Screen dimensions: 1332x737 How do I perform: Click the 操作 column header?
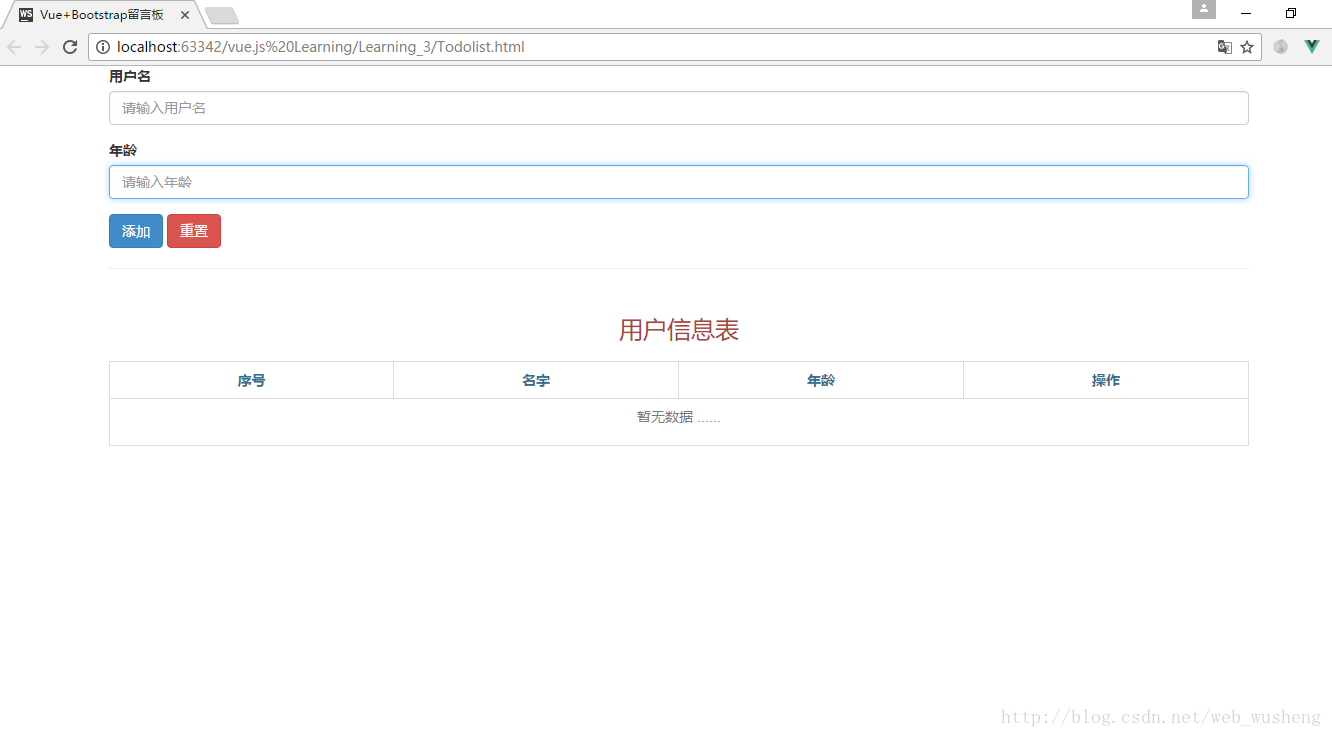(1106, 380)
